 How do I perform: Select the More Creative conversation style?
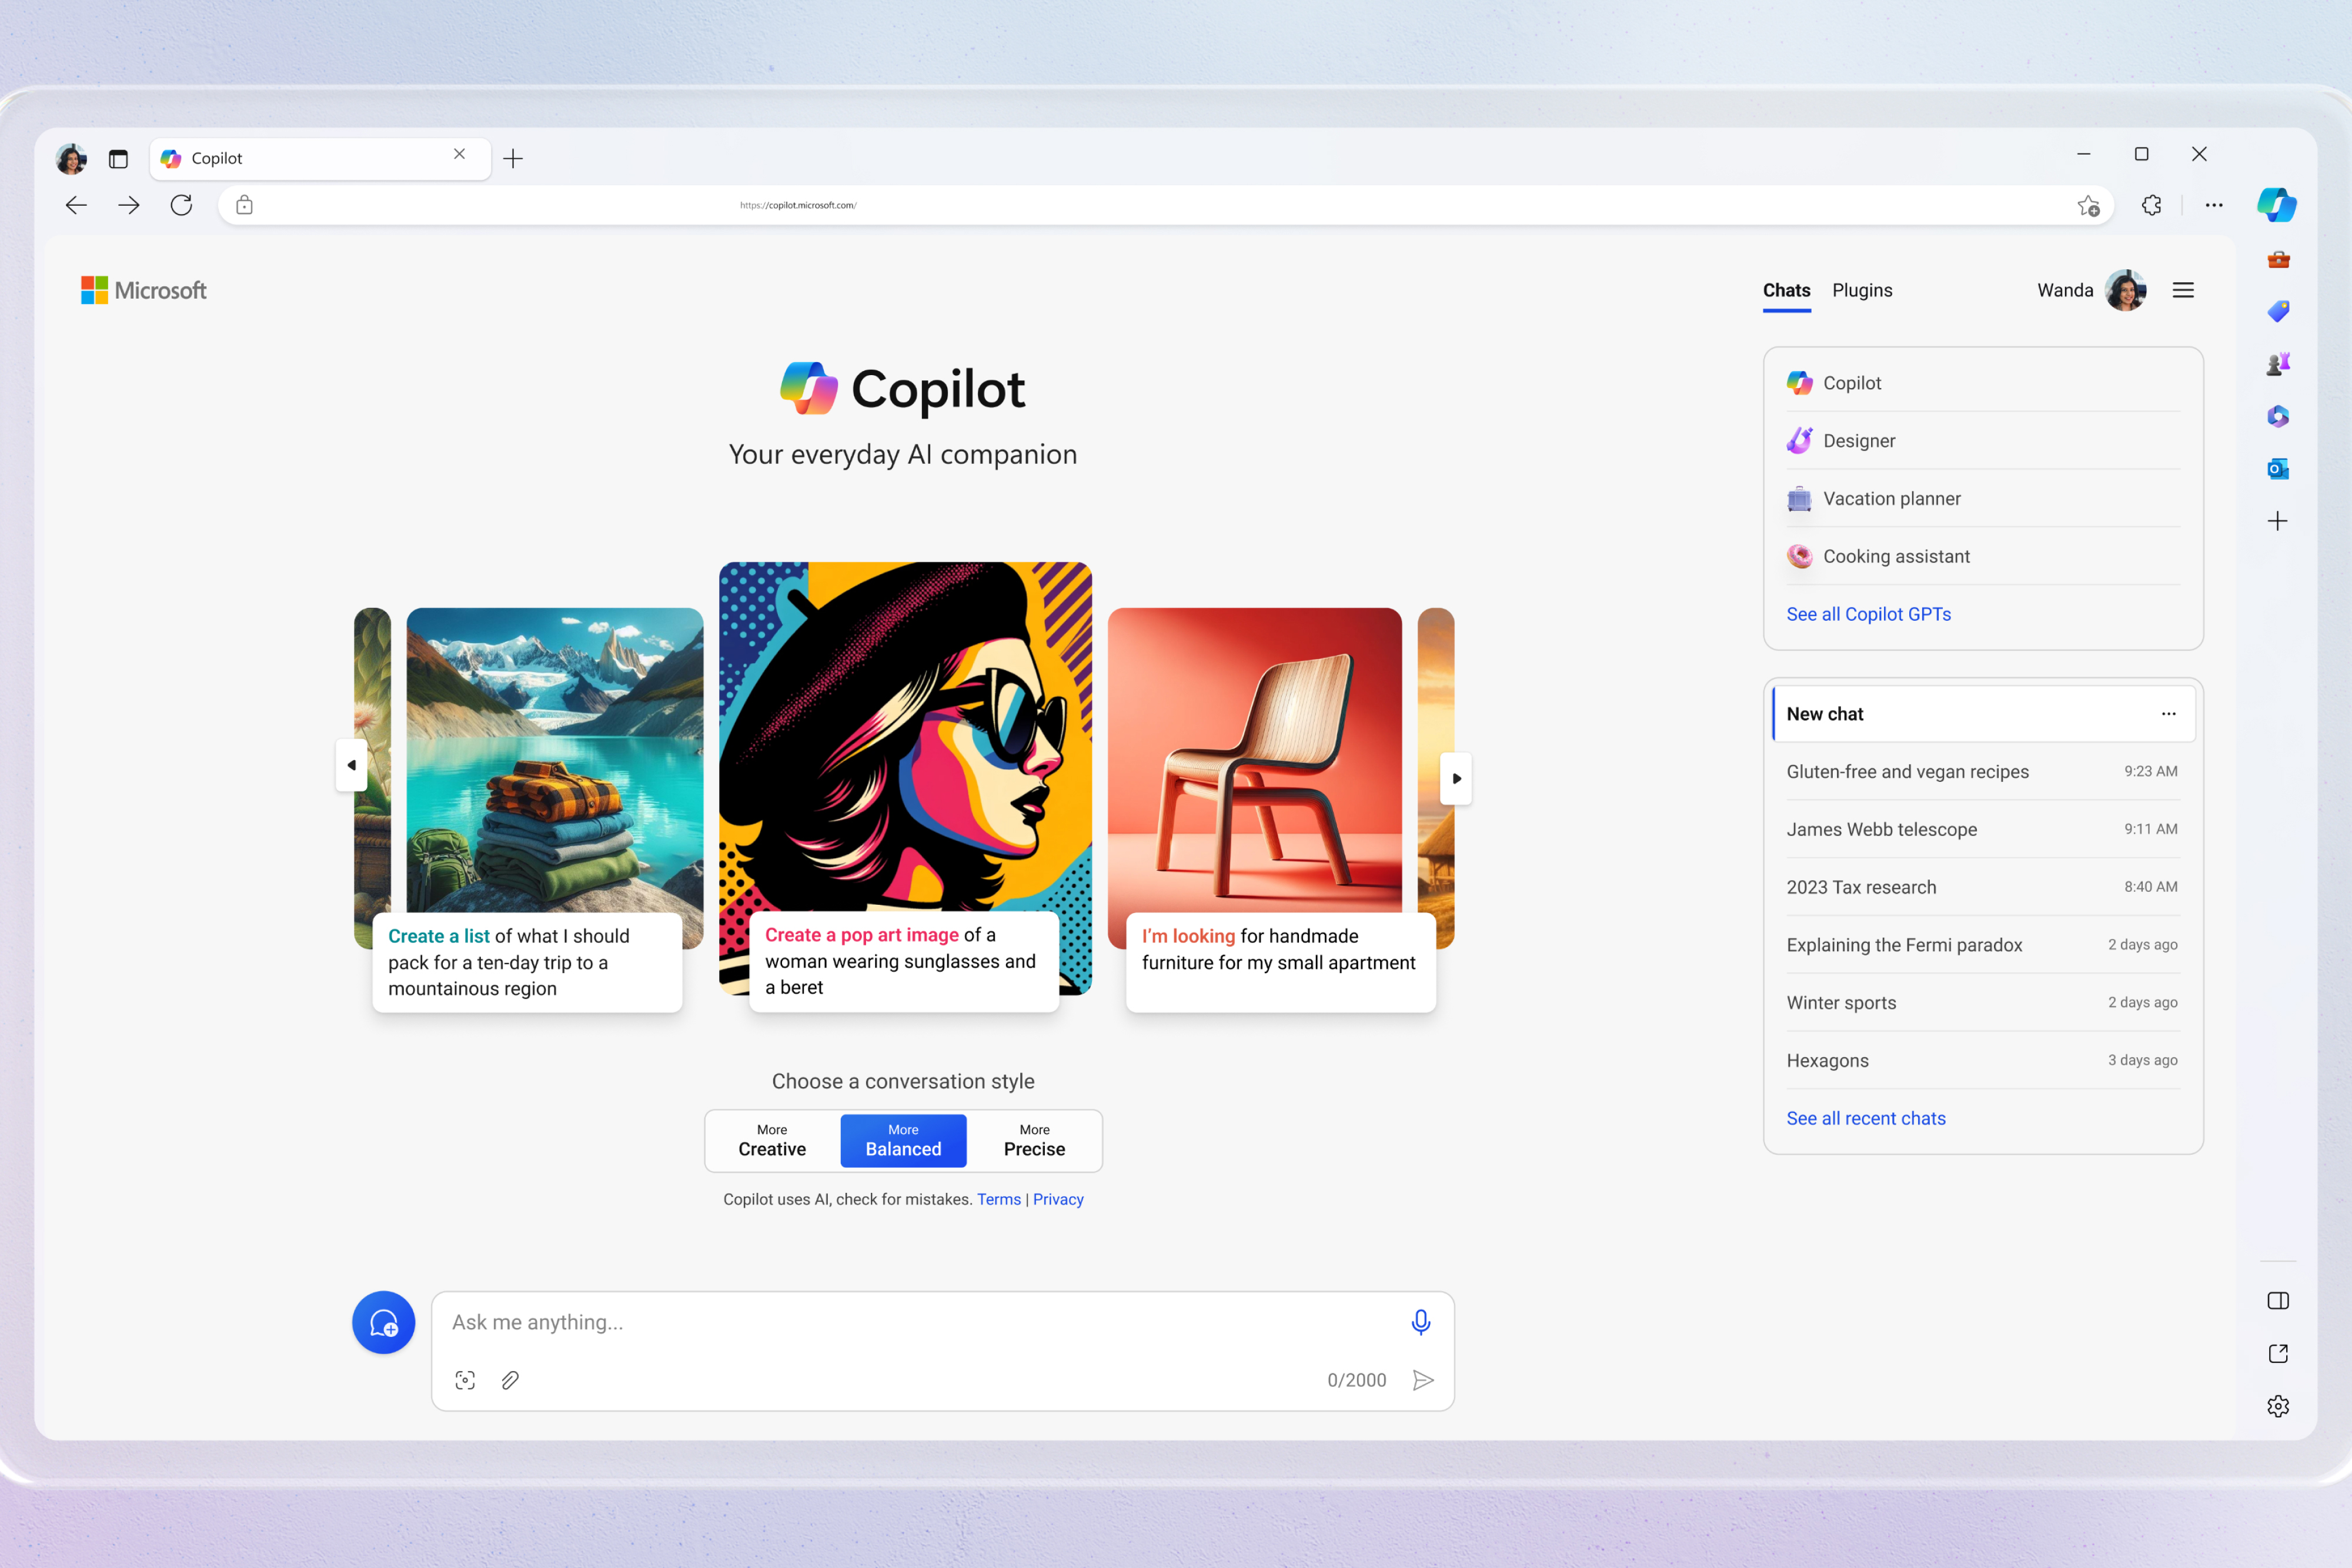[770, 1139]
